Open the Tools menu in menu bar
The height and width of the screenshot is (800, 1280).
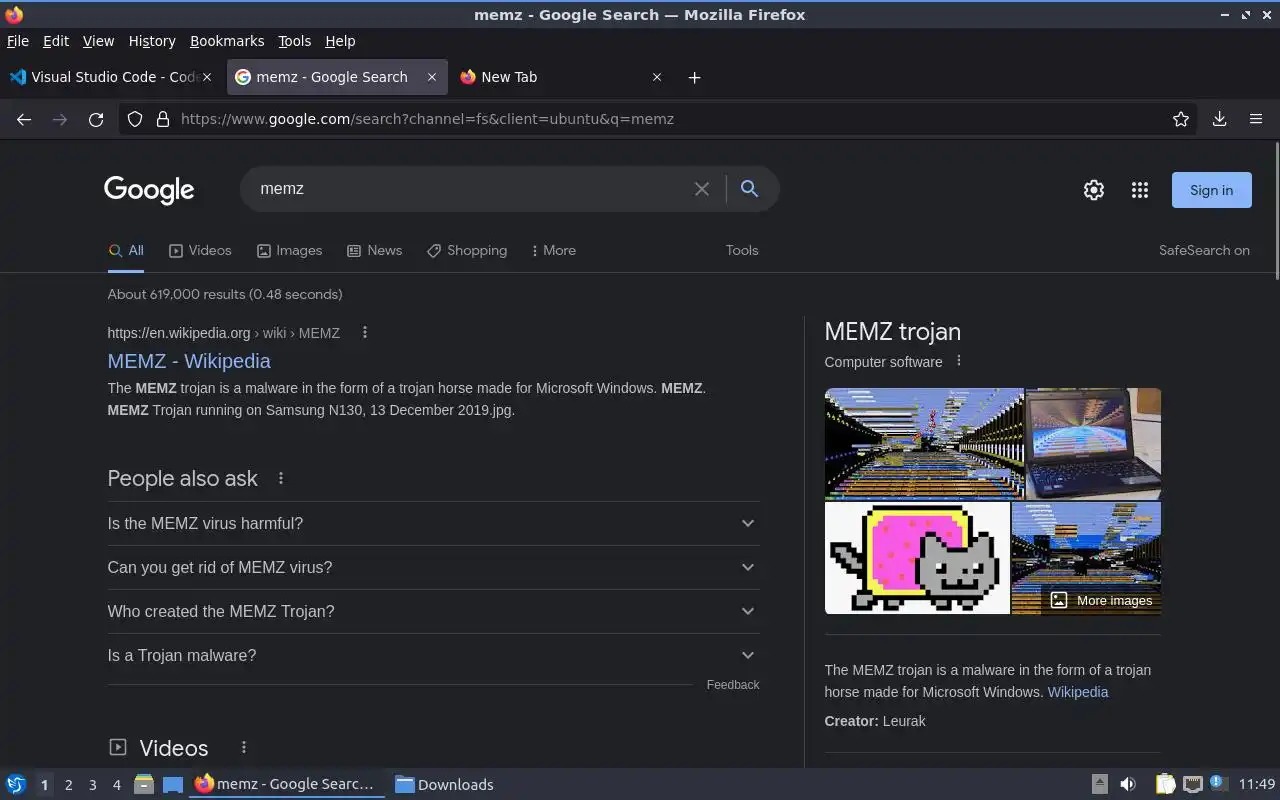[x=294, y=41]
